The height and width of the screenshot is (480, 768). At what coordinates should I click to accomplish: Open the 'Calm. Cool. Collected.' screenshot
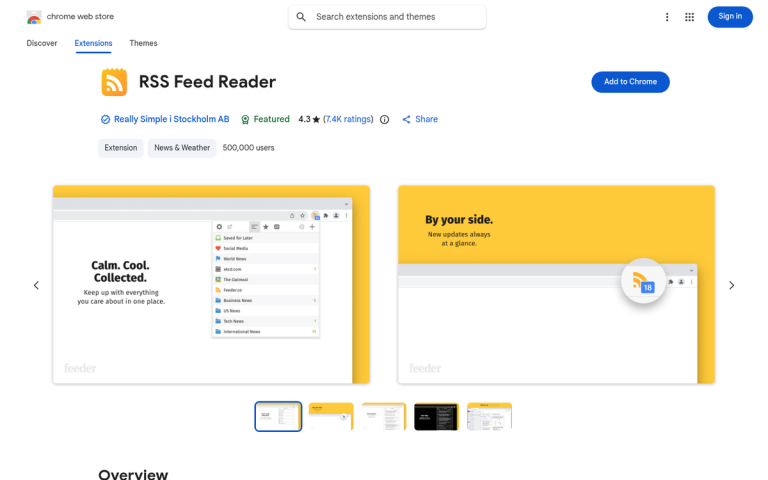pyautogui.click(x=211, y=285)
